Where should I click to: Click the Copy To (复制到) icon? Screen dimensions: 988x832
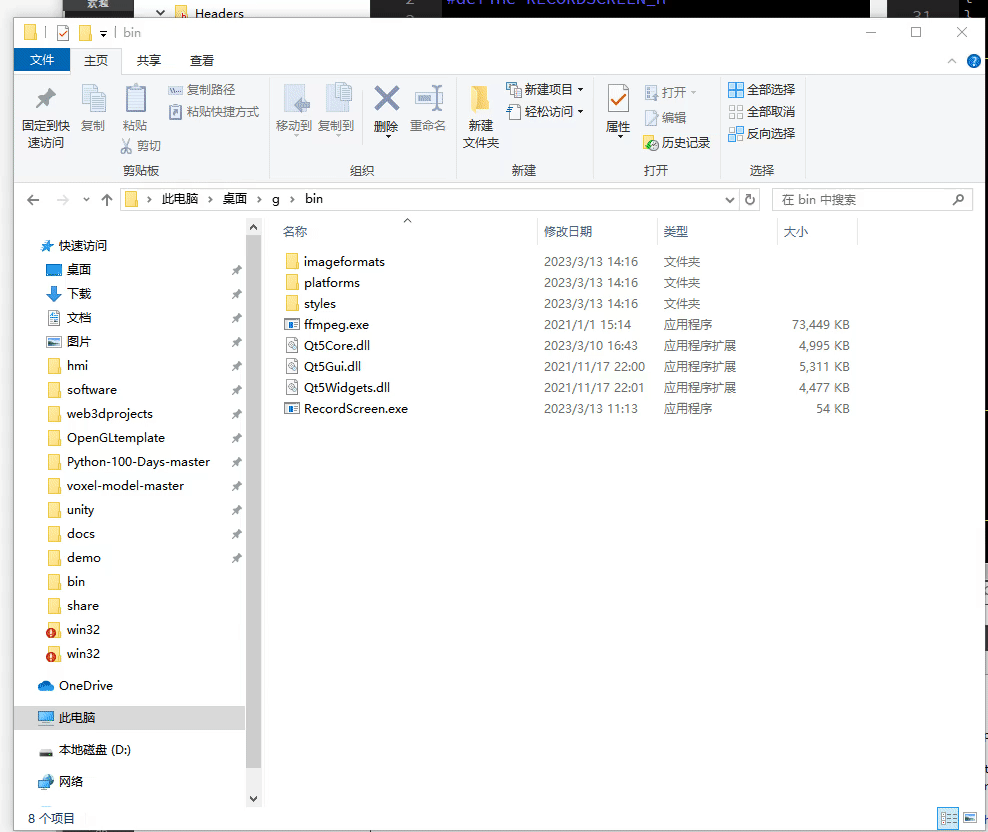(x=338, y=98)
